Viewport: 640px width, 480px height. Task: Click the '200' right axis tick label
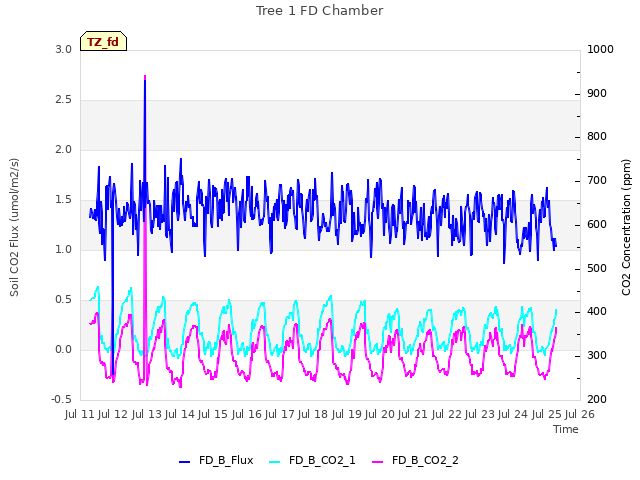pos(597,399)
